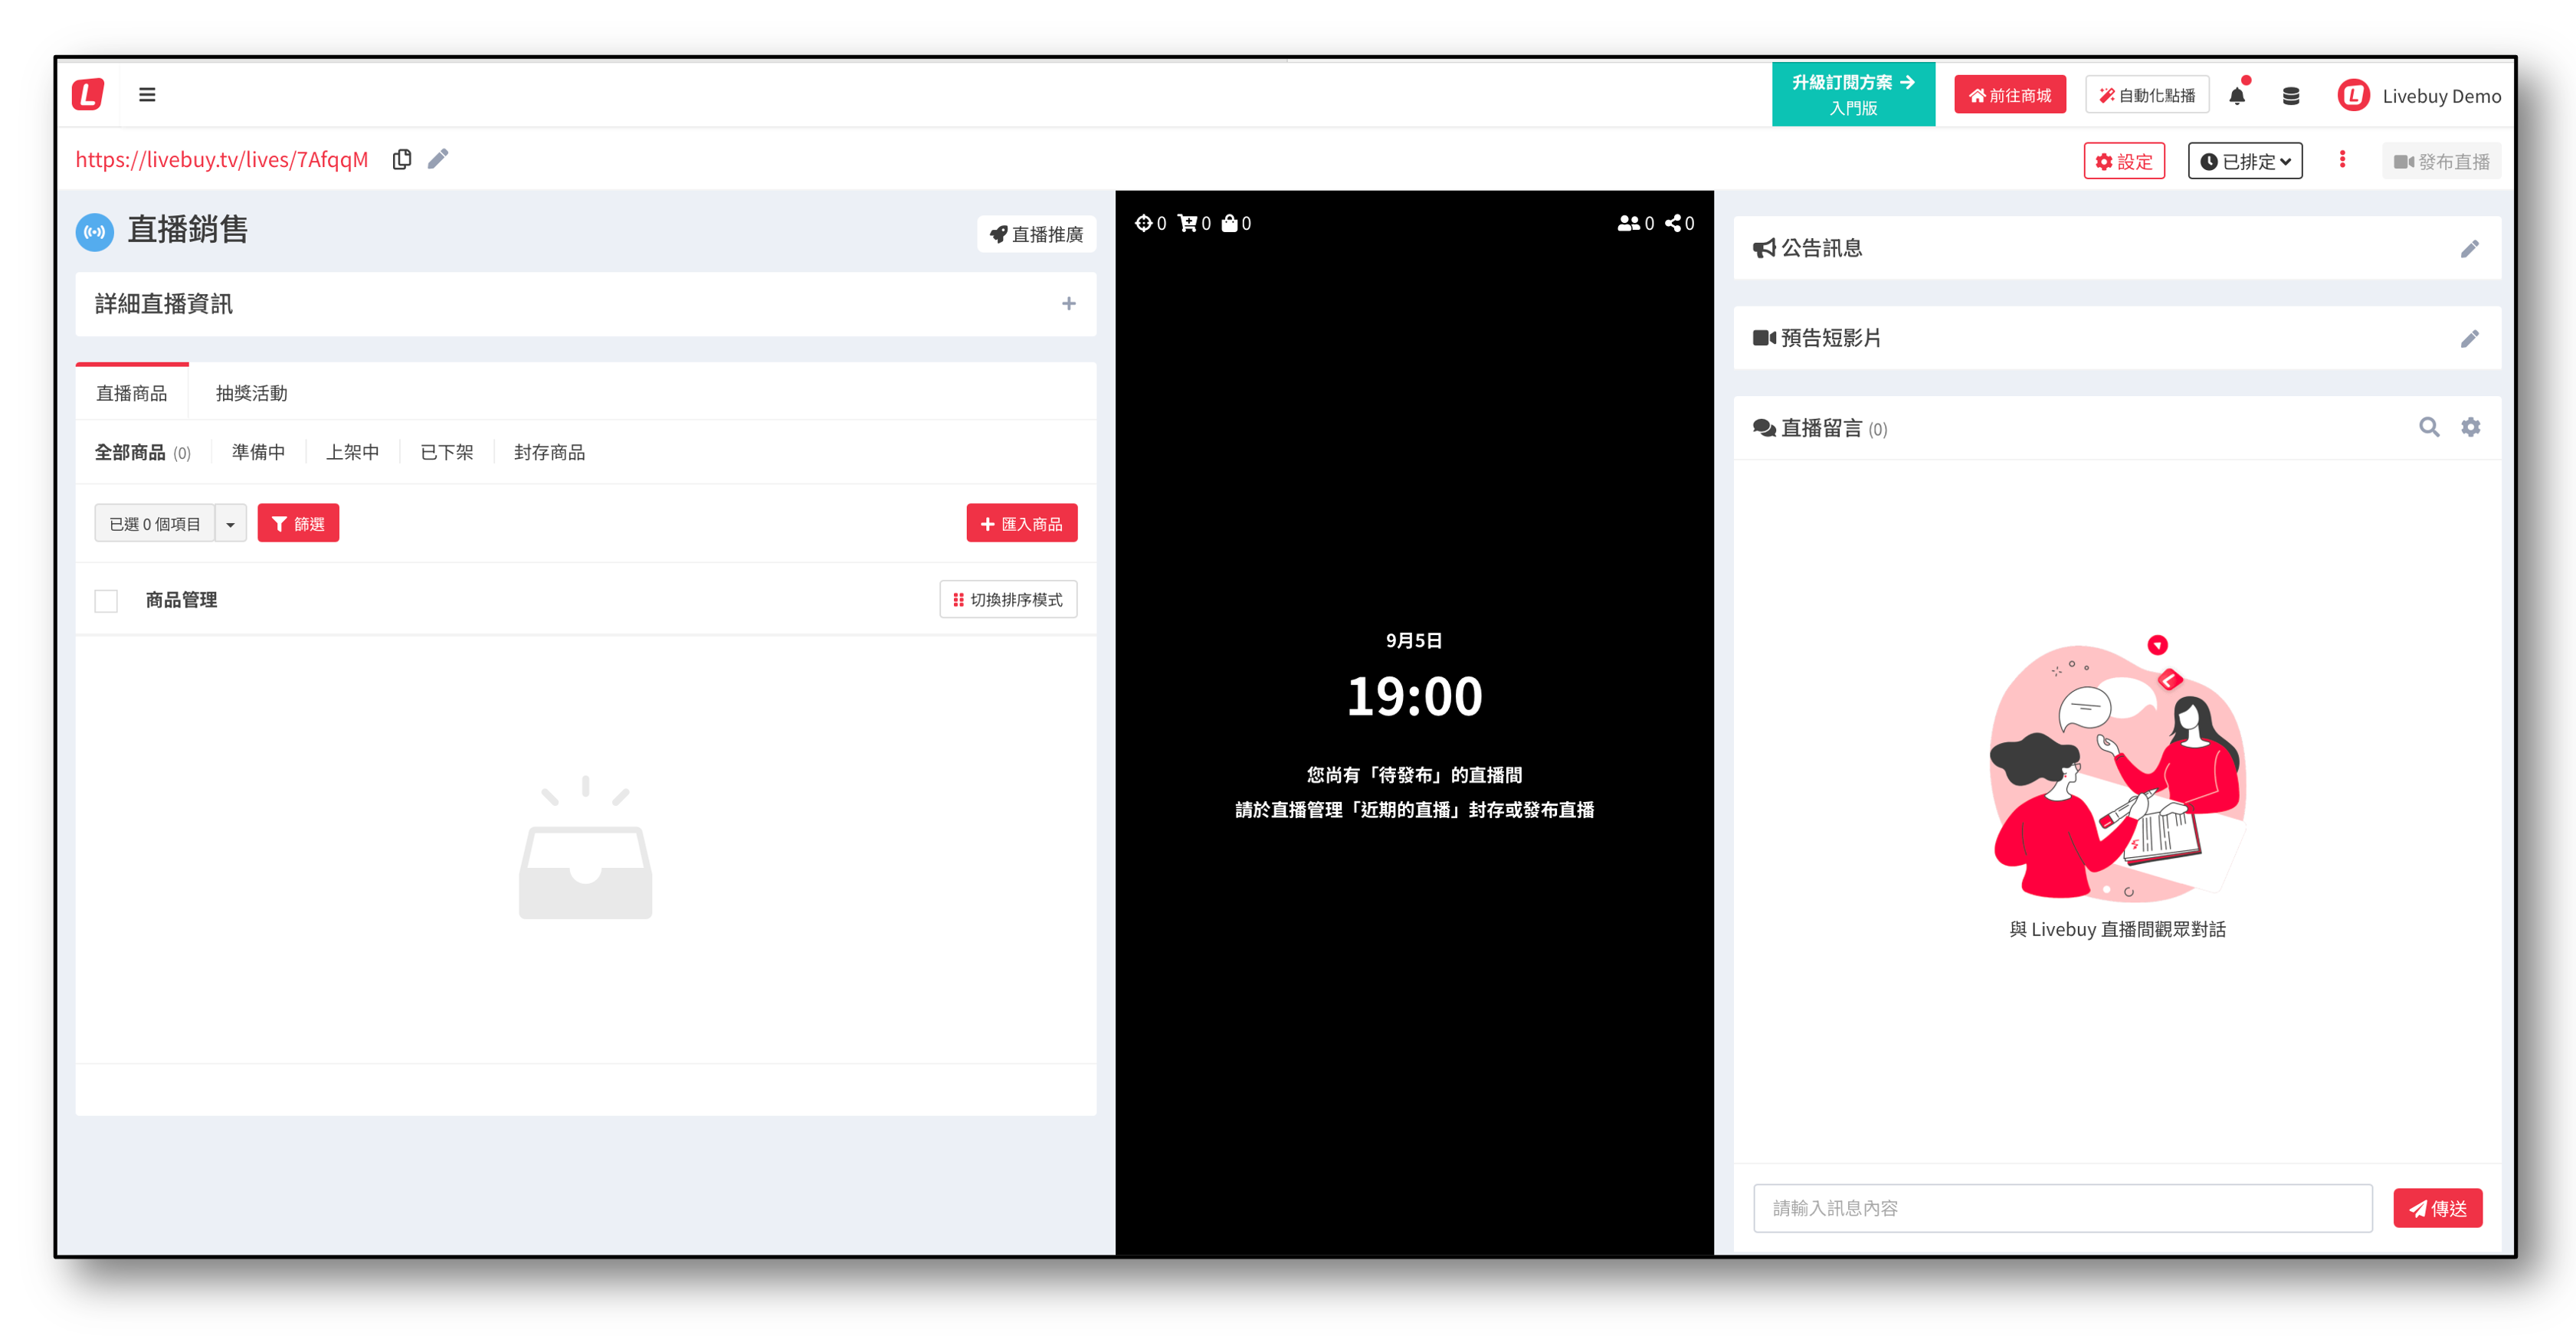The width and height of the screenshot is (2576, 1339).
Task: Search live comments with magnifier icon
Action: [x=2428, y=428]
